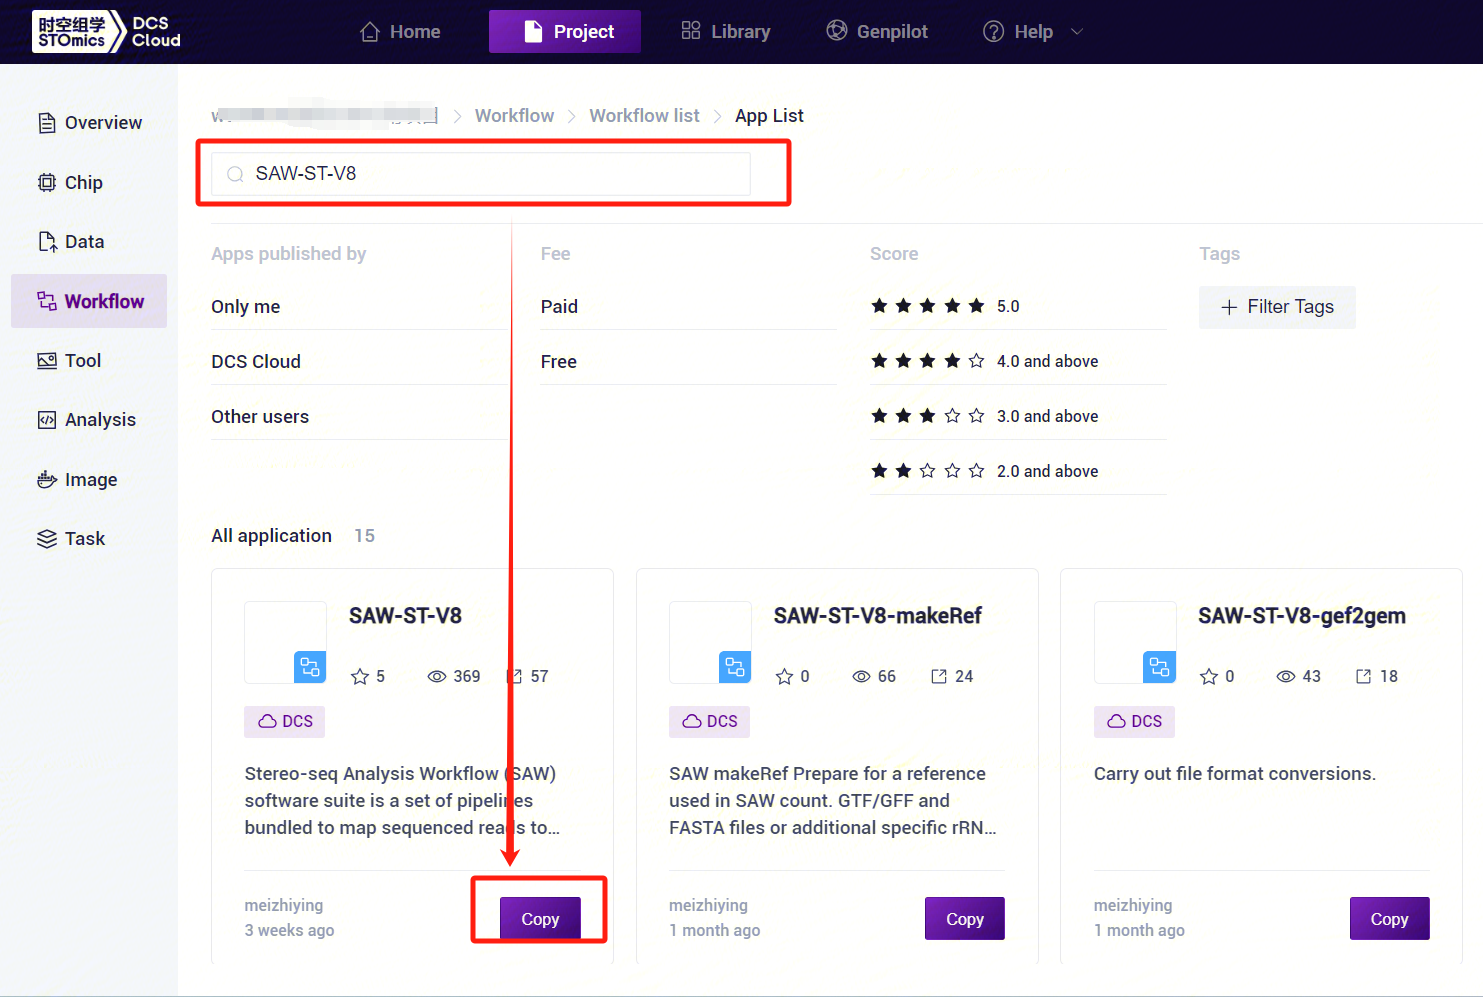Open the Task sidebar section
This screenshot has height=997, width=1483.
coord(89,539)
